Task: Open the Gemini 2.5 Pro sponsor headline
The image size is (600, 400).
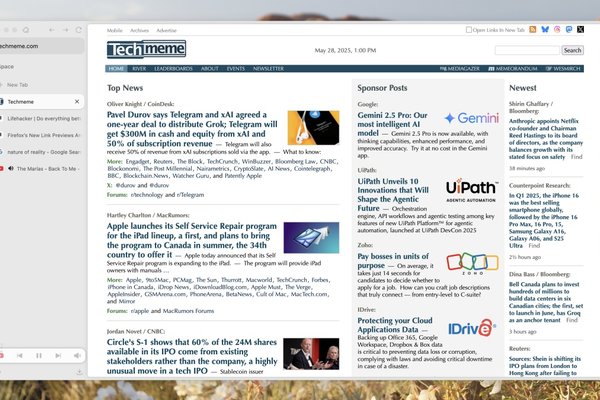Action: tap(392, 124)
